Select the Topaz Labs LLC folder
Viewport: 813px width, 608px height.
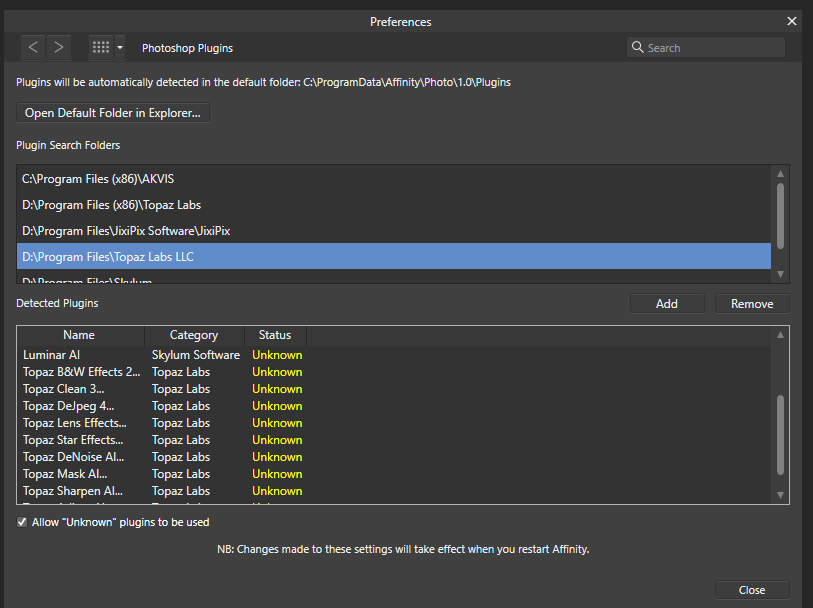108,257
